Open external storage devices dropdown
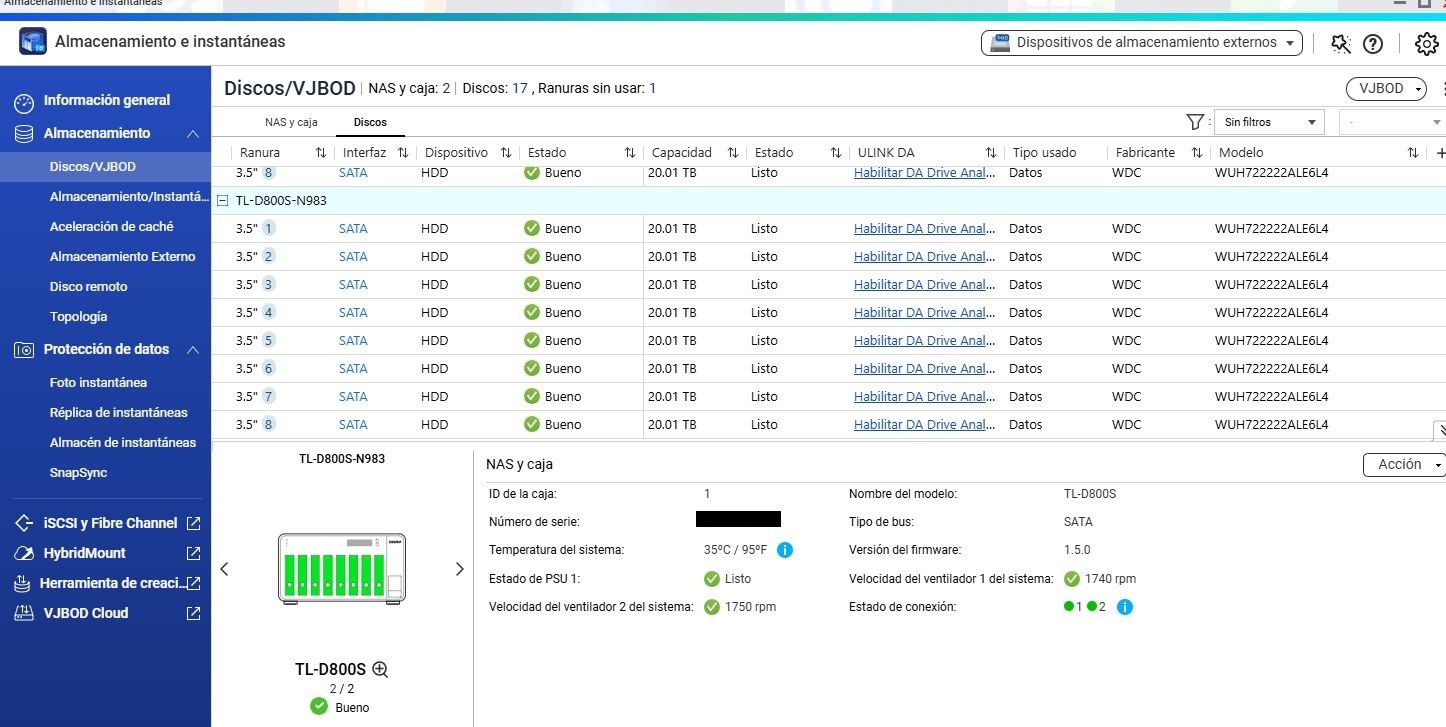Screen dimensions: 1446x727 (1142, 43)
